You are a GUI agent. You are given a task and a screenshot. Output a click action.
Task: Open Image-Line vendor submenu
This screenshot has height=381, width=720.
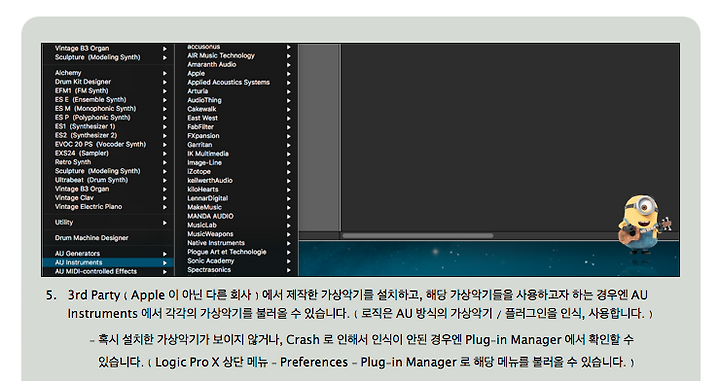(237, 162)
